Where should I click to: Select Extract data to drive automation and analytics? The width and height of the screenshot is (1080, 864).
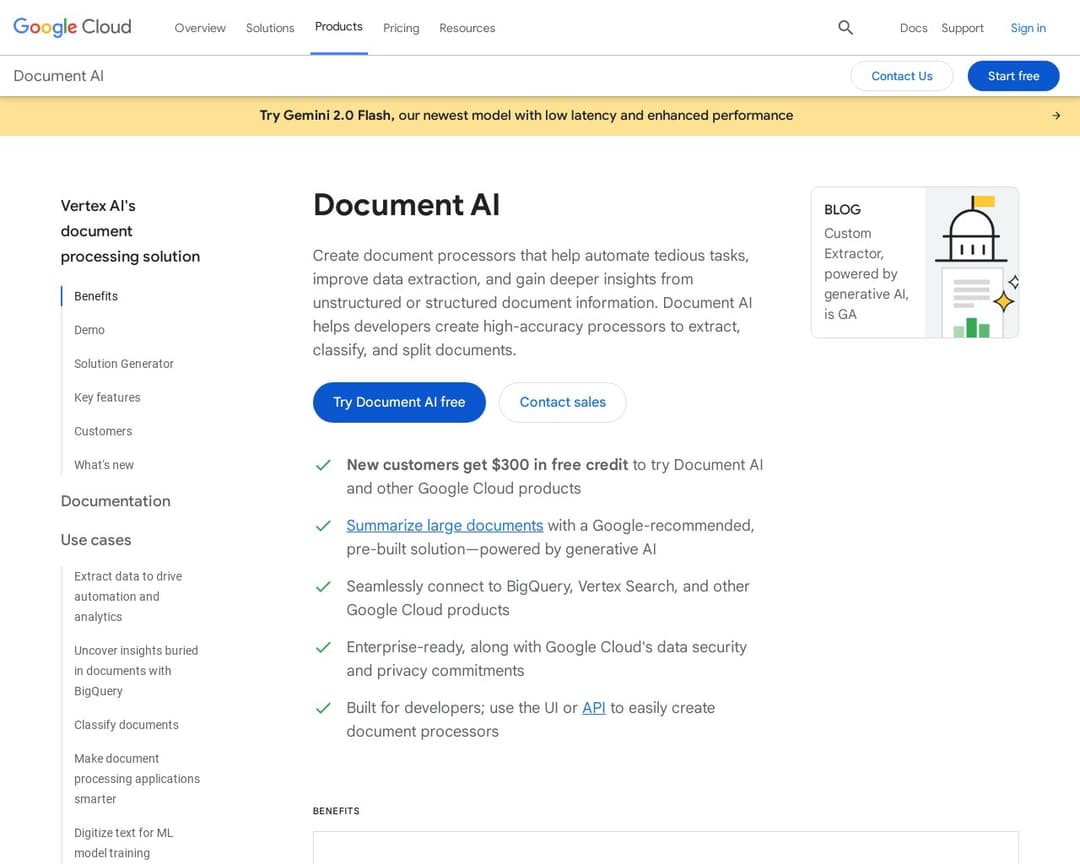coord(128,597)
